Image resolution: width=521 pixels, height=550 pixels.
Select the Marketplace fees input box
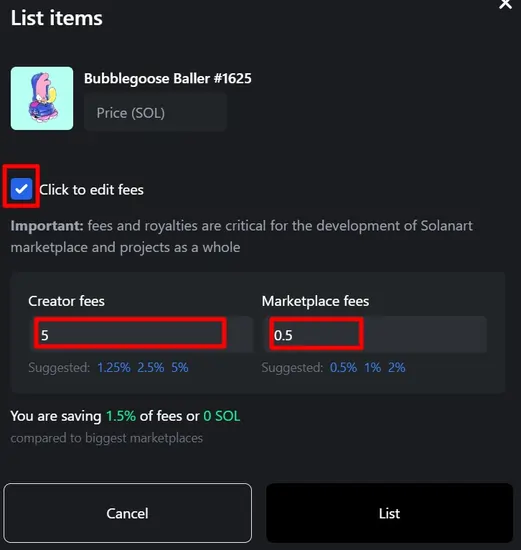[375, 335]
